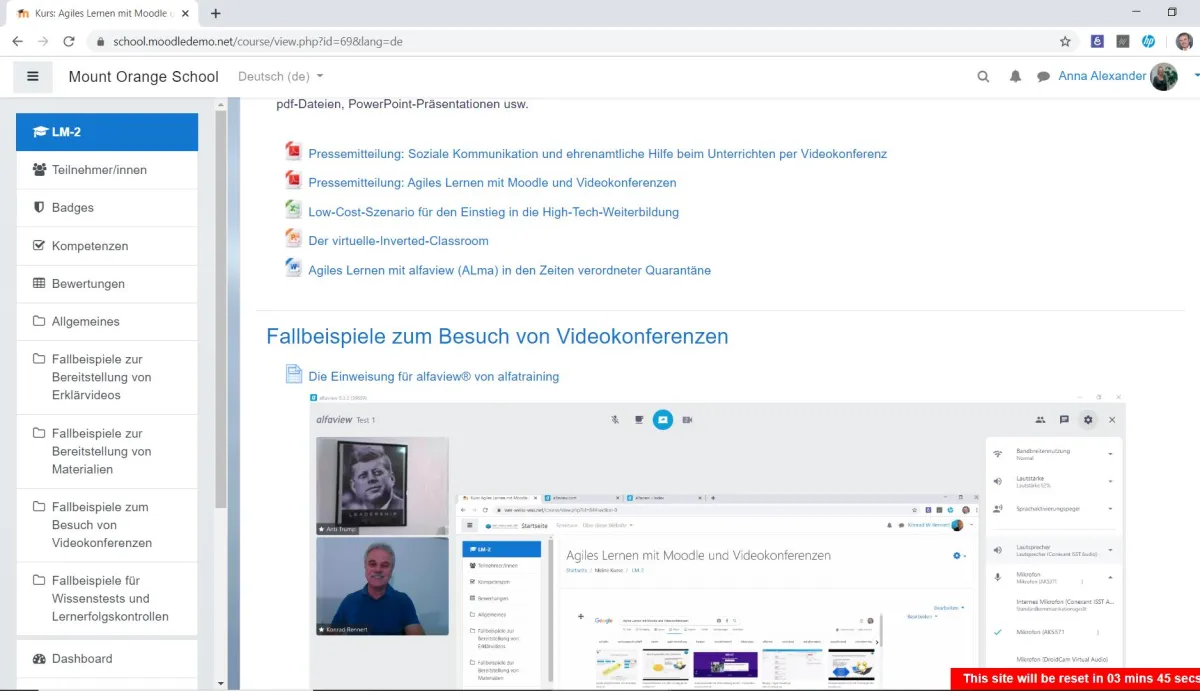
Task: Select the Kurs: Agiles Lernen browser tab
Action: [100, 14]
